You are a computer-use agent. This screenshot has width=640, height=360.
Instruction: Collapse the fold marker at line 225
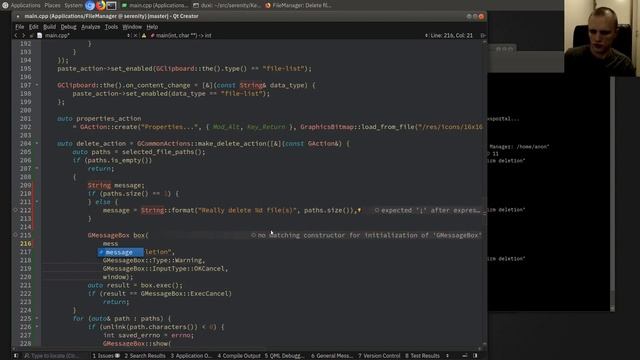[37, 318]
